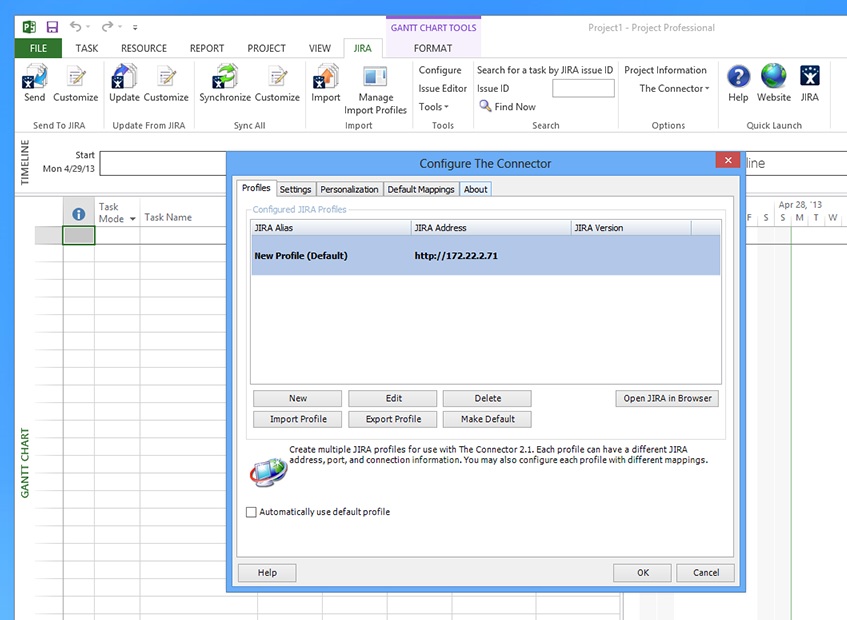Focus the Issue ID search field

point(583,89)
